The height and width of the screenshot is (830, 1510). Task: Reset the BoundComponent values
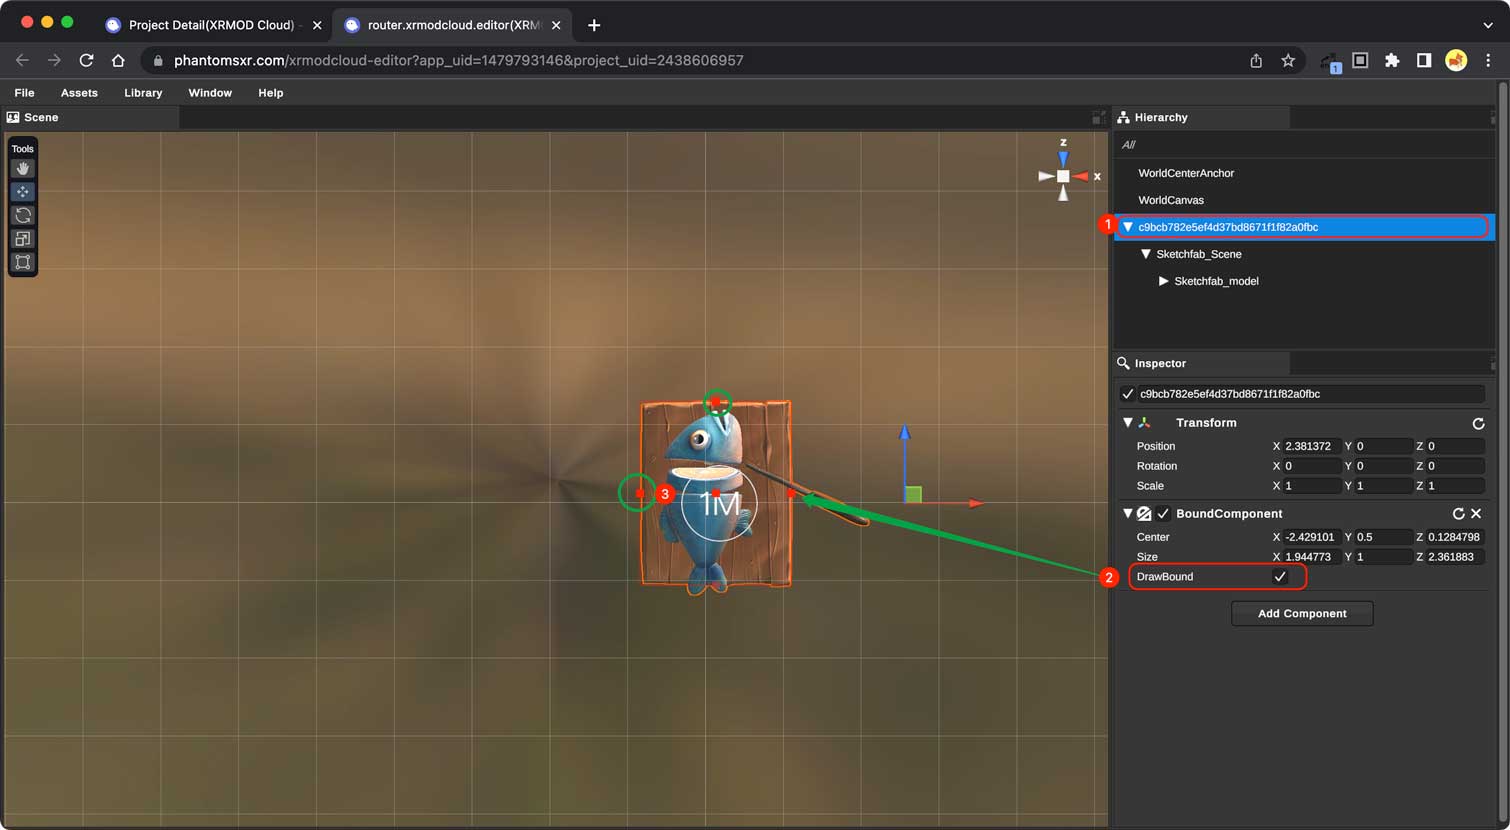coord(1458,514)
